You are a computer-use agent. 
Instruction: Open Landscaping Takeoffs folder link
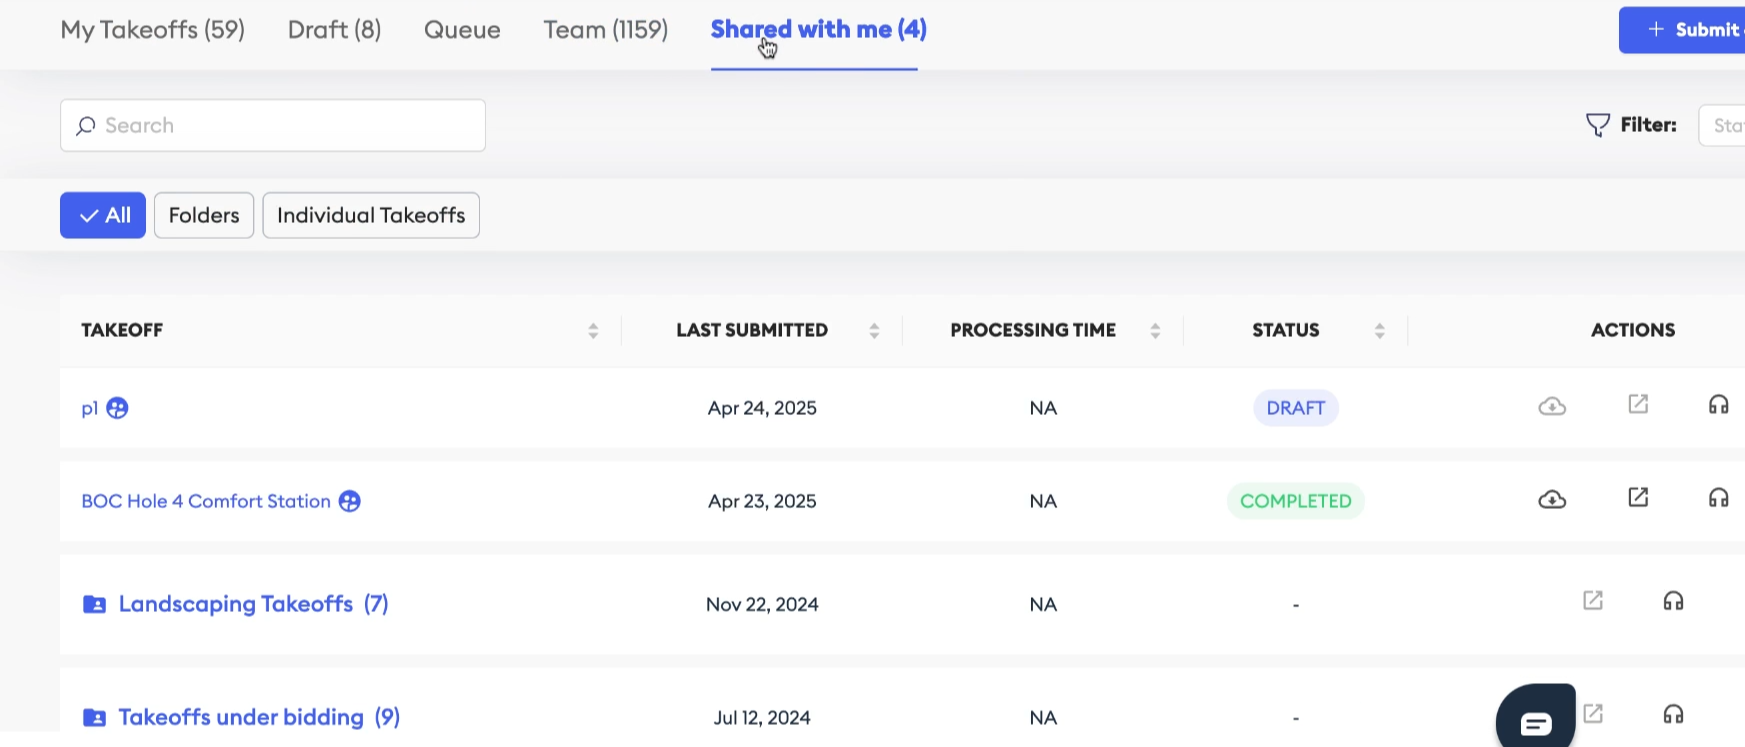[x=236, y=604]
